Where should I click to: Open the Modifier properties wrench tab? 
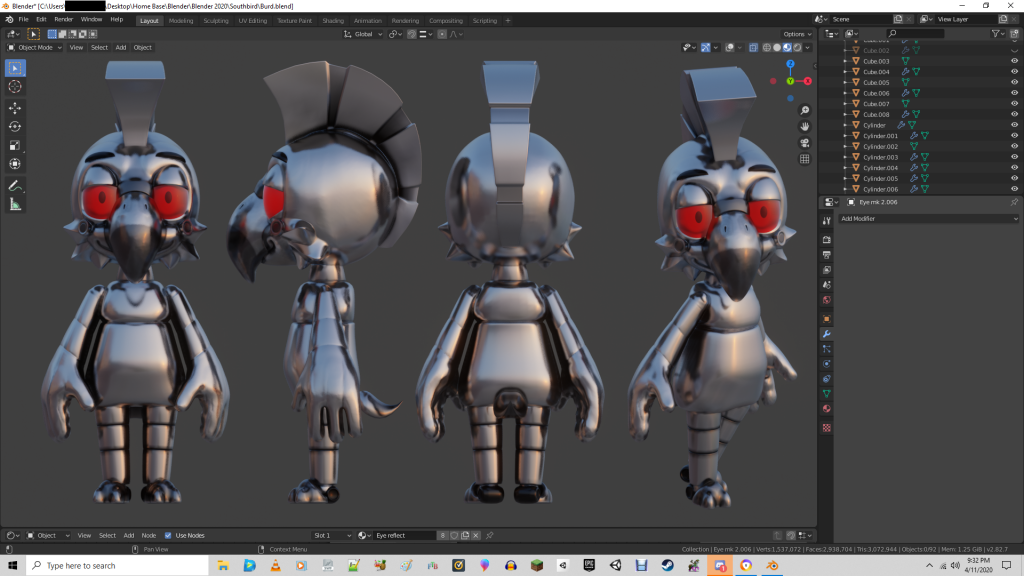point(826,334)
